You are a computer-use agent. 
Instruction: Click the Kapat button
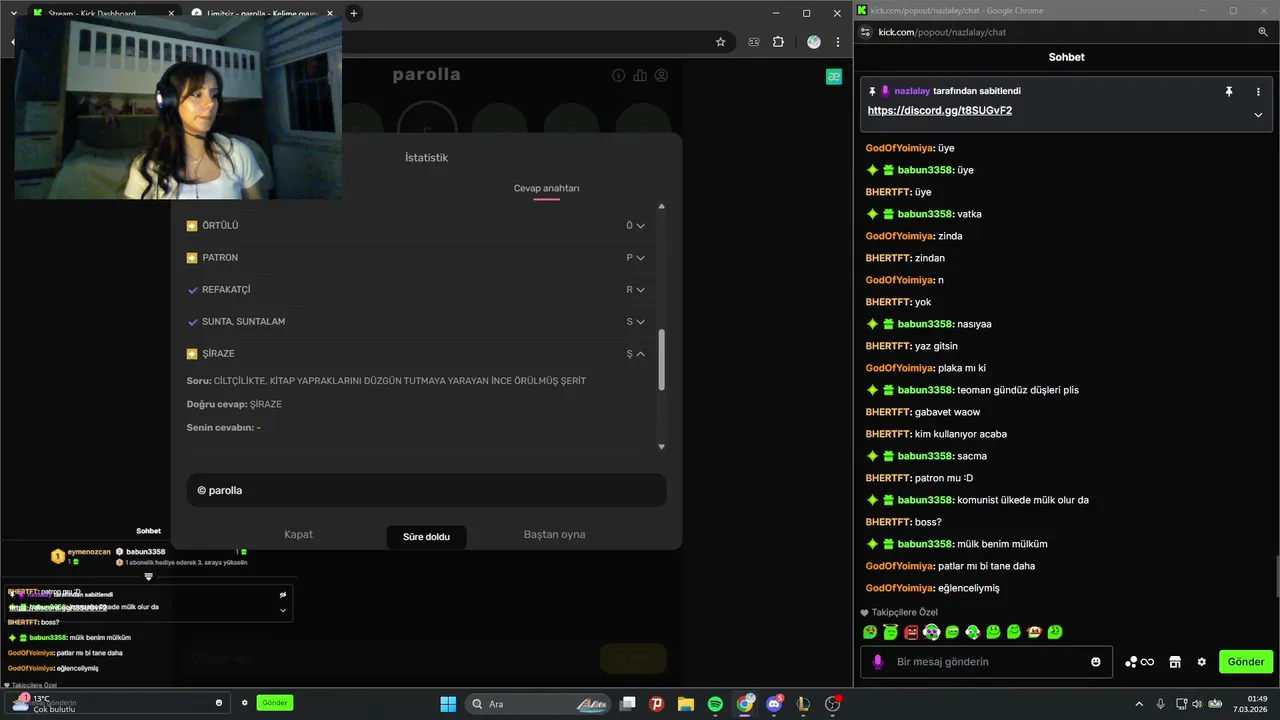pos(298,534)
